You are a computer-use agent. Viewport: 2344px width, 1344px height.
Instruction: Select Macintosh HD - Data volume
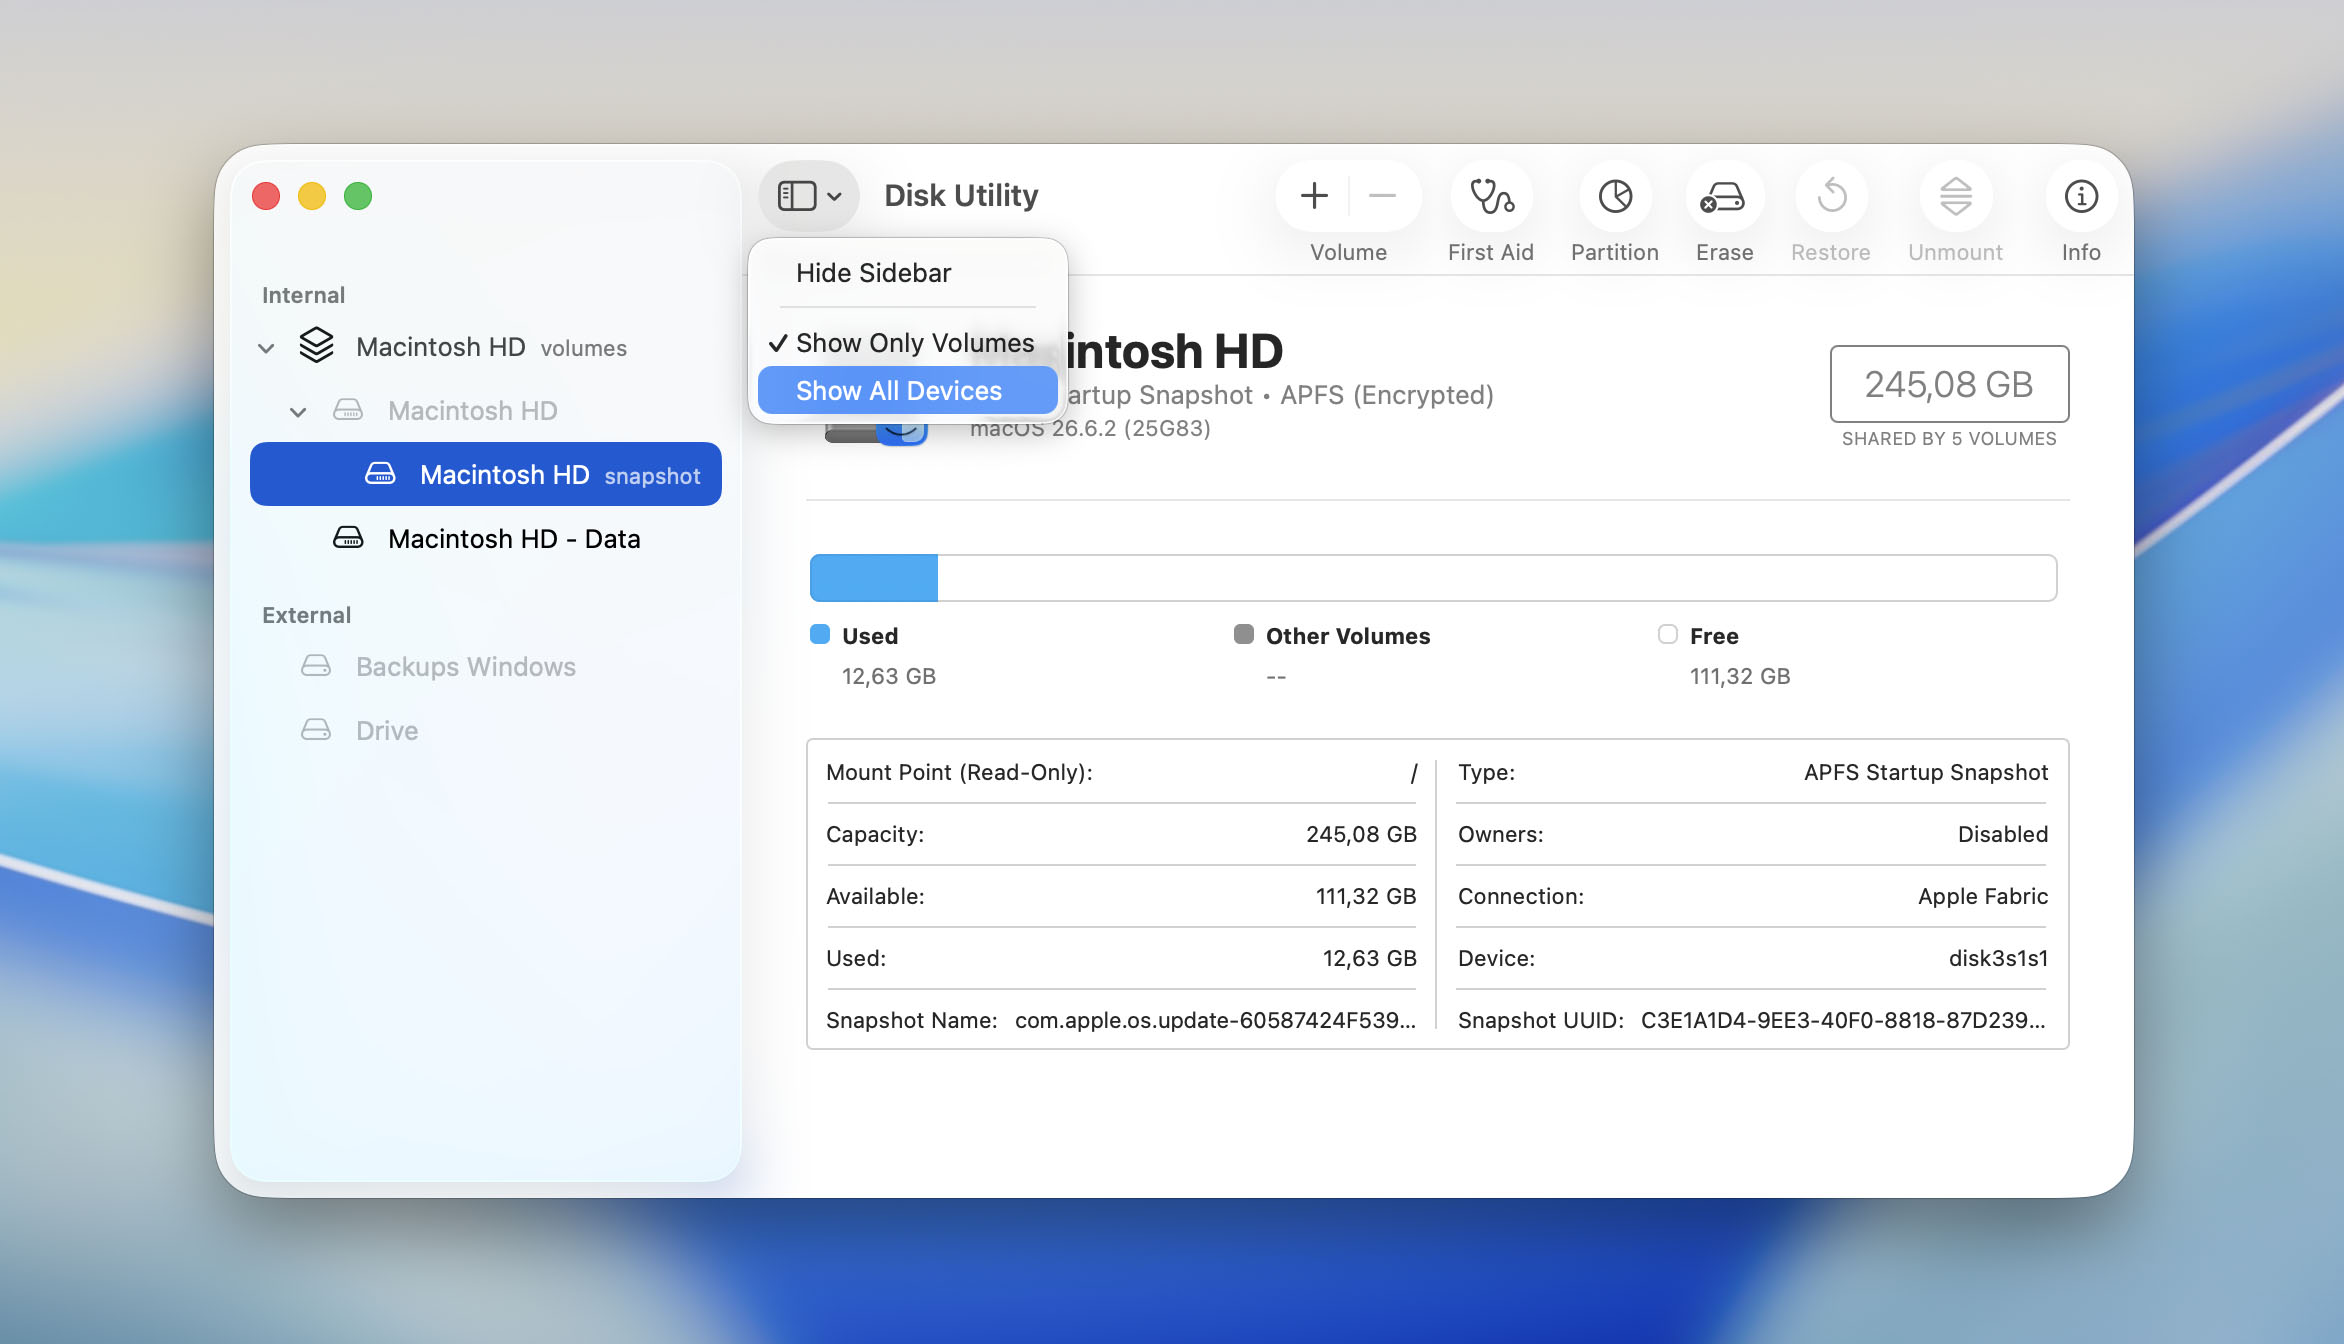coord(486,538)
